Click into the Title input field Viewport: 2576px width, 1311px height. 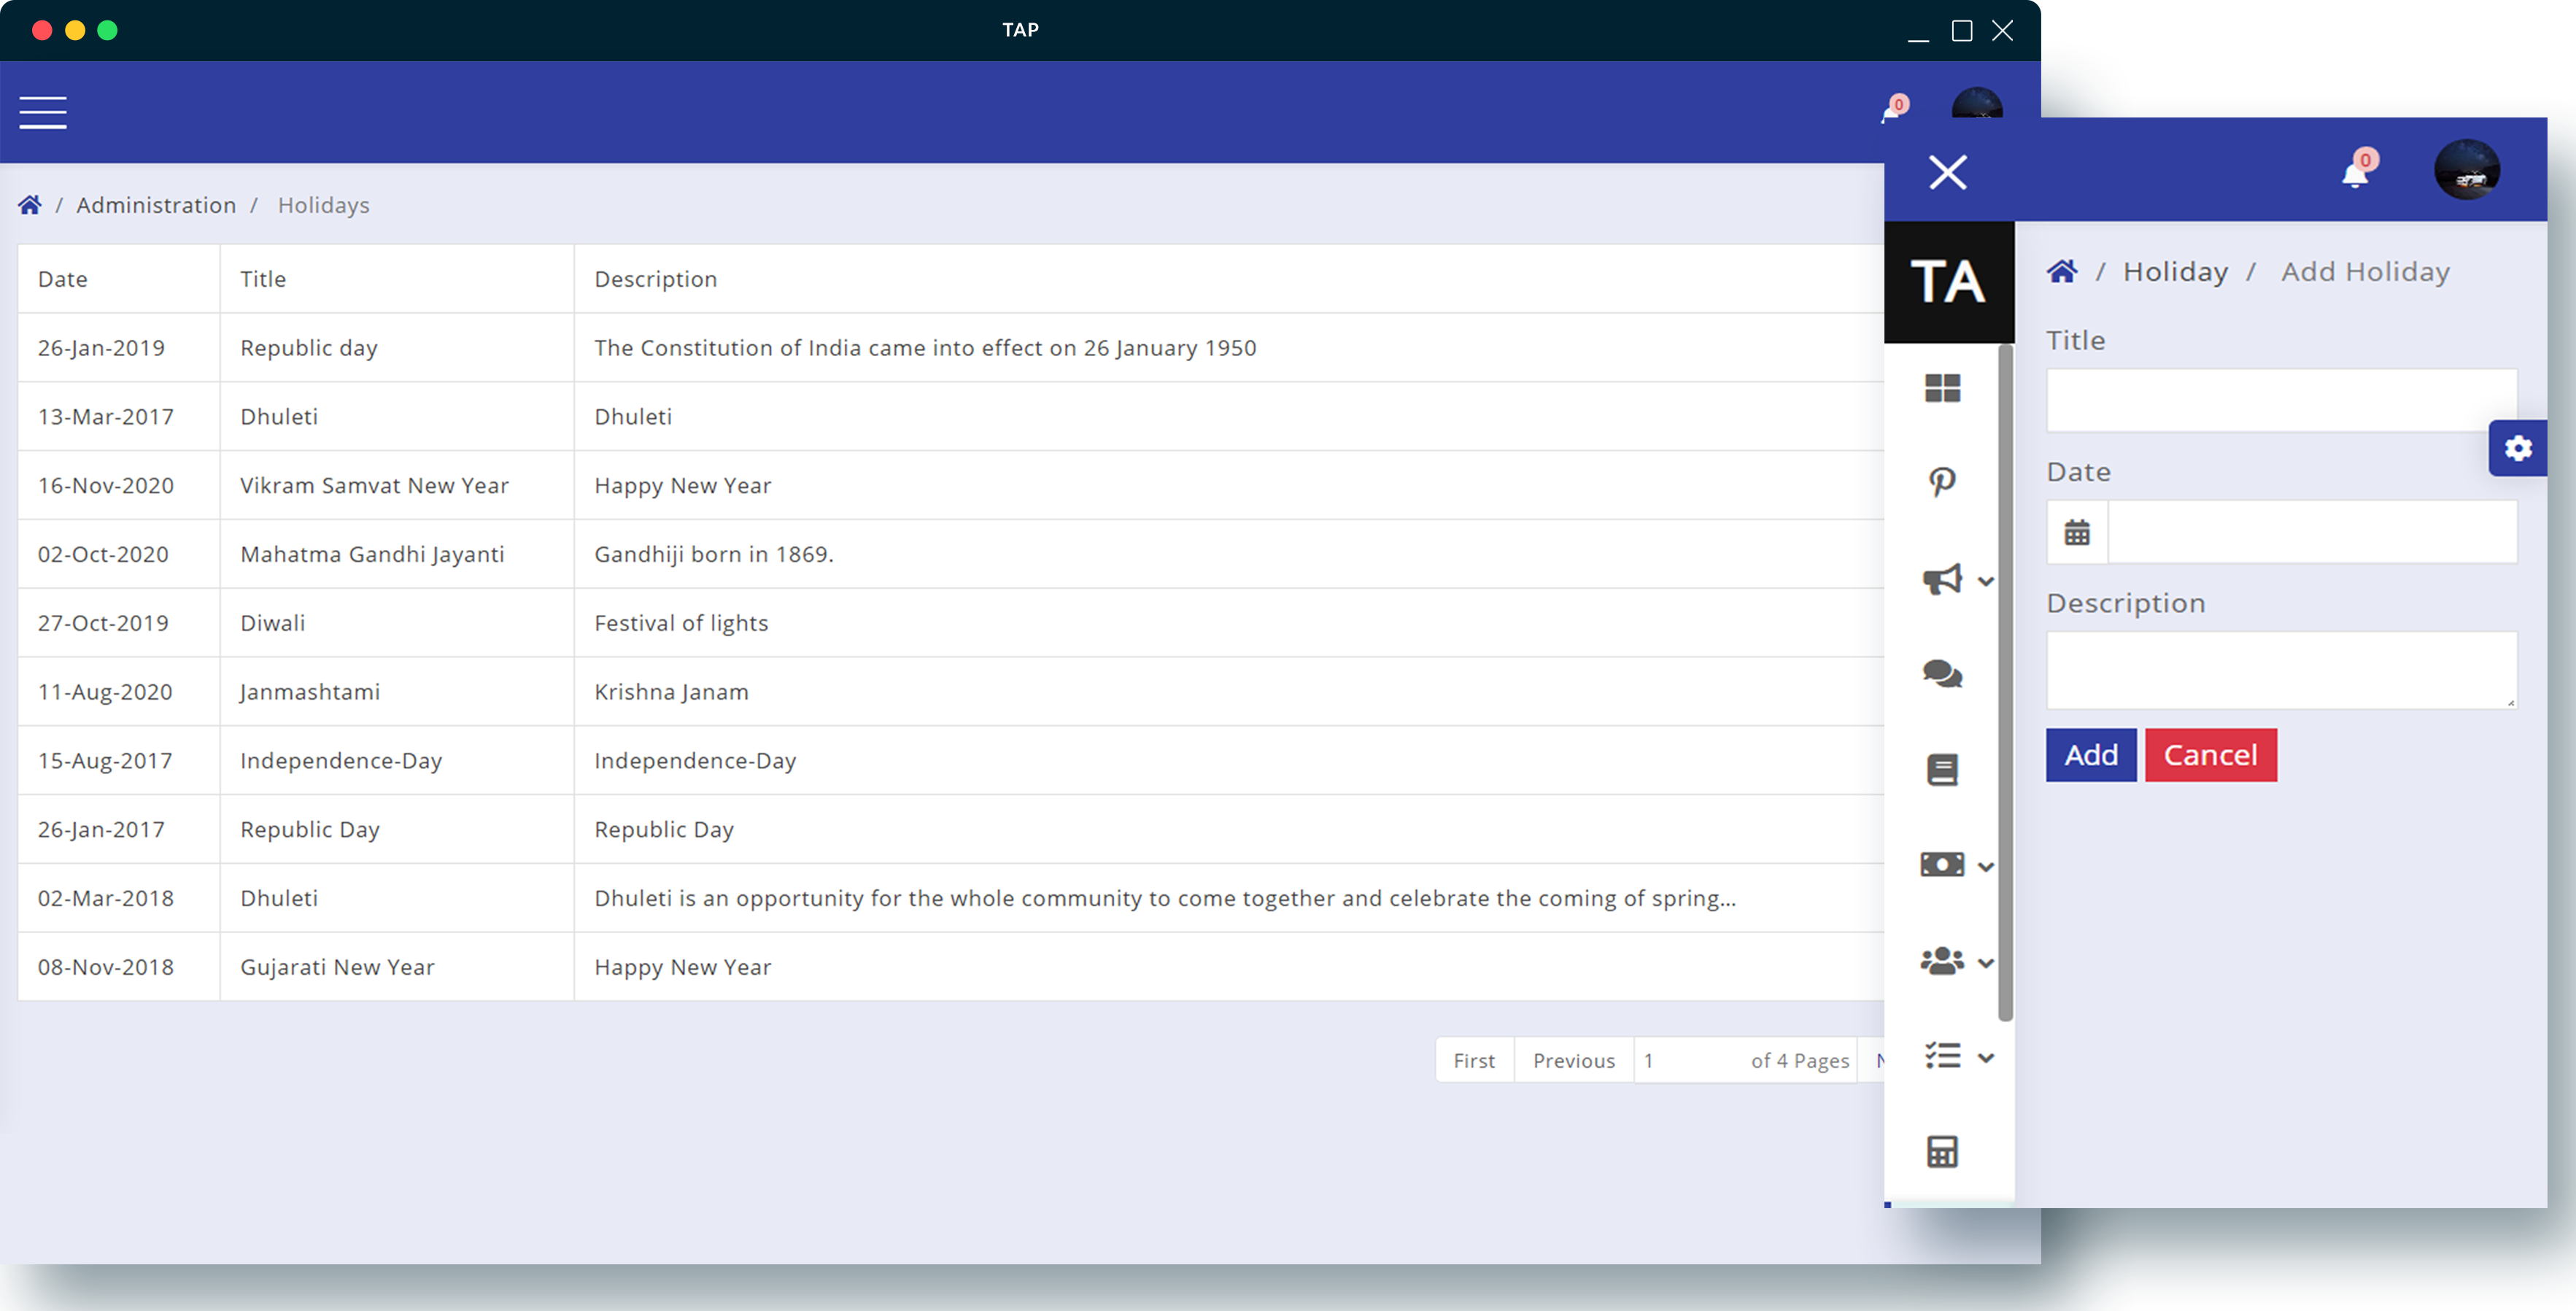click(x=2280, y=400)
